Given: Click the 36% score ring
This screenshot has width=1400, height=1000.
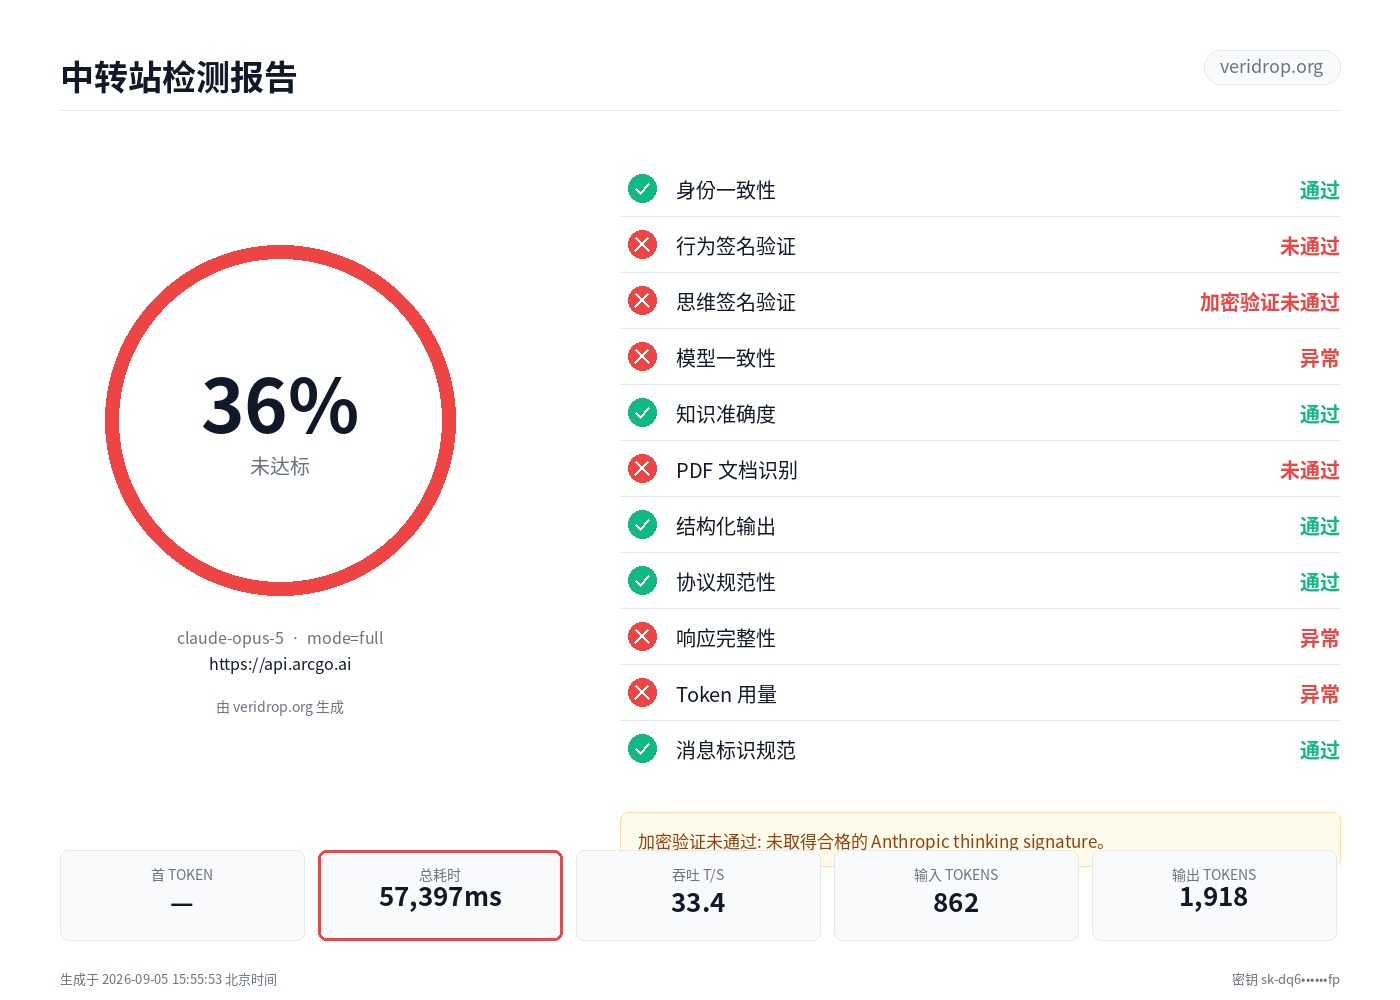Looking at the screenshot, I should (280, 421).
